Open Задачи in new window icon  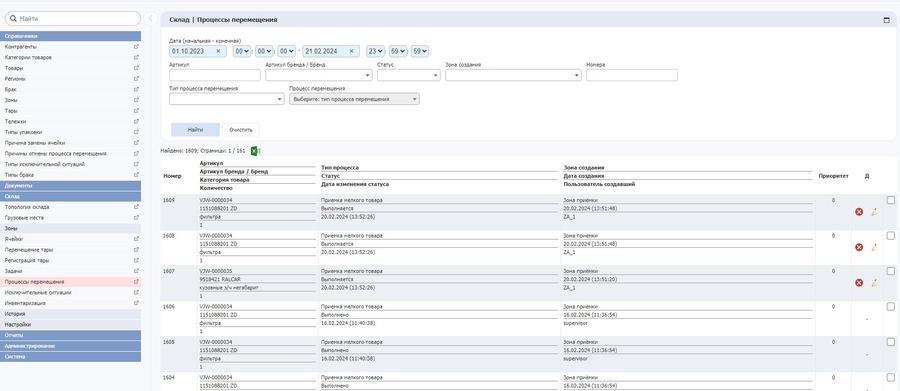tap(136, 270)
